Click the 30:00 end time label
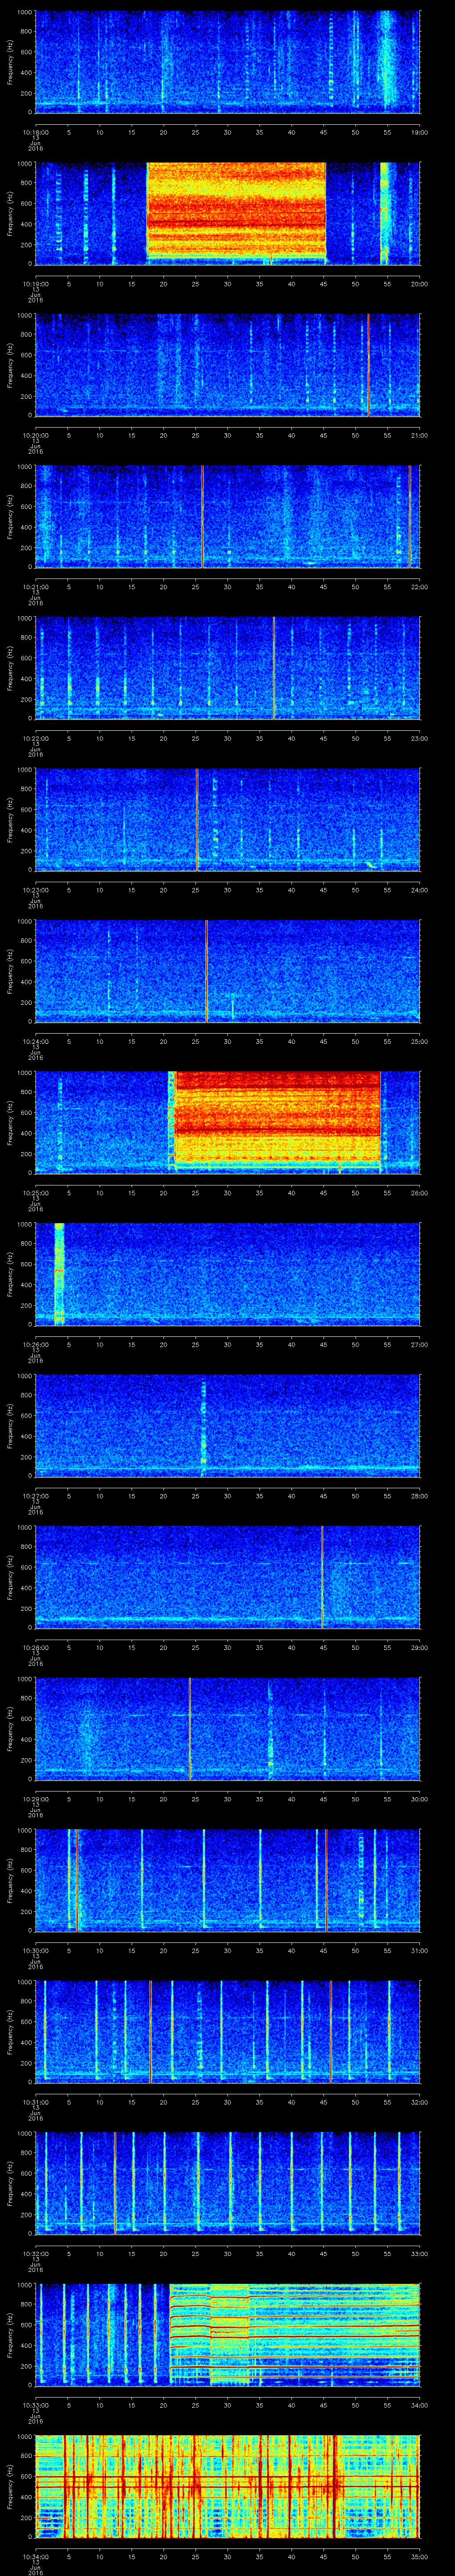Viewport: 455px width, 2576px height. (420, 1799)
